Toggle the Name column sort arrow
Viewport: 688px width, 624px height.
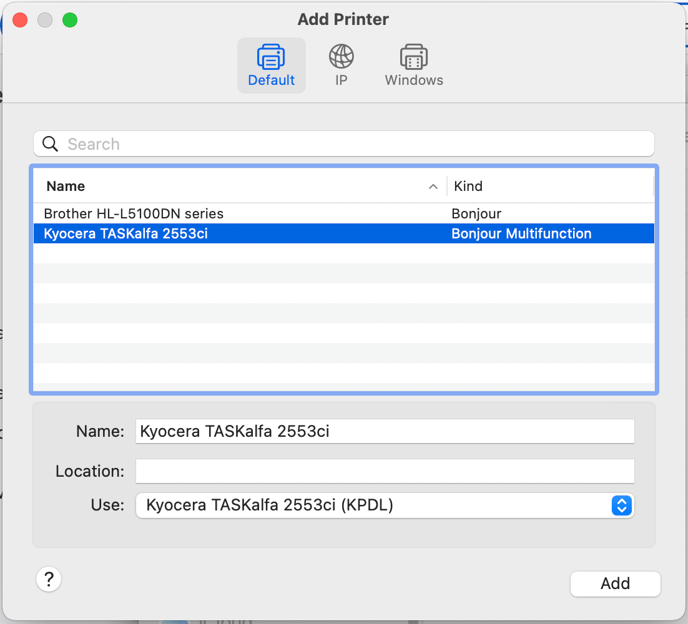point(433,186)
